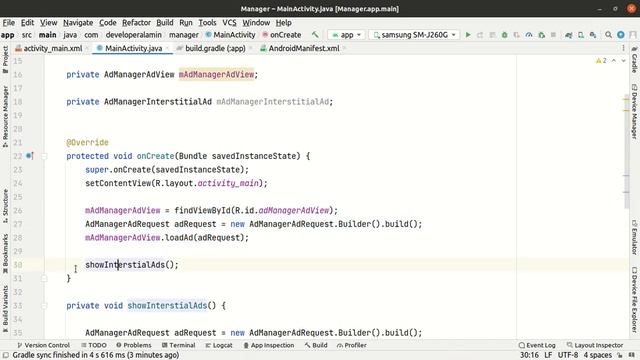The height and width of the screenshot is (360, 640).
Task: Open the File menu
Action: (x=9, y=22)
